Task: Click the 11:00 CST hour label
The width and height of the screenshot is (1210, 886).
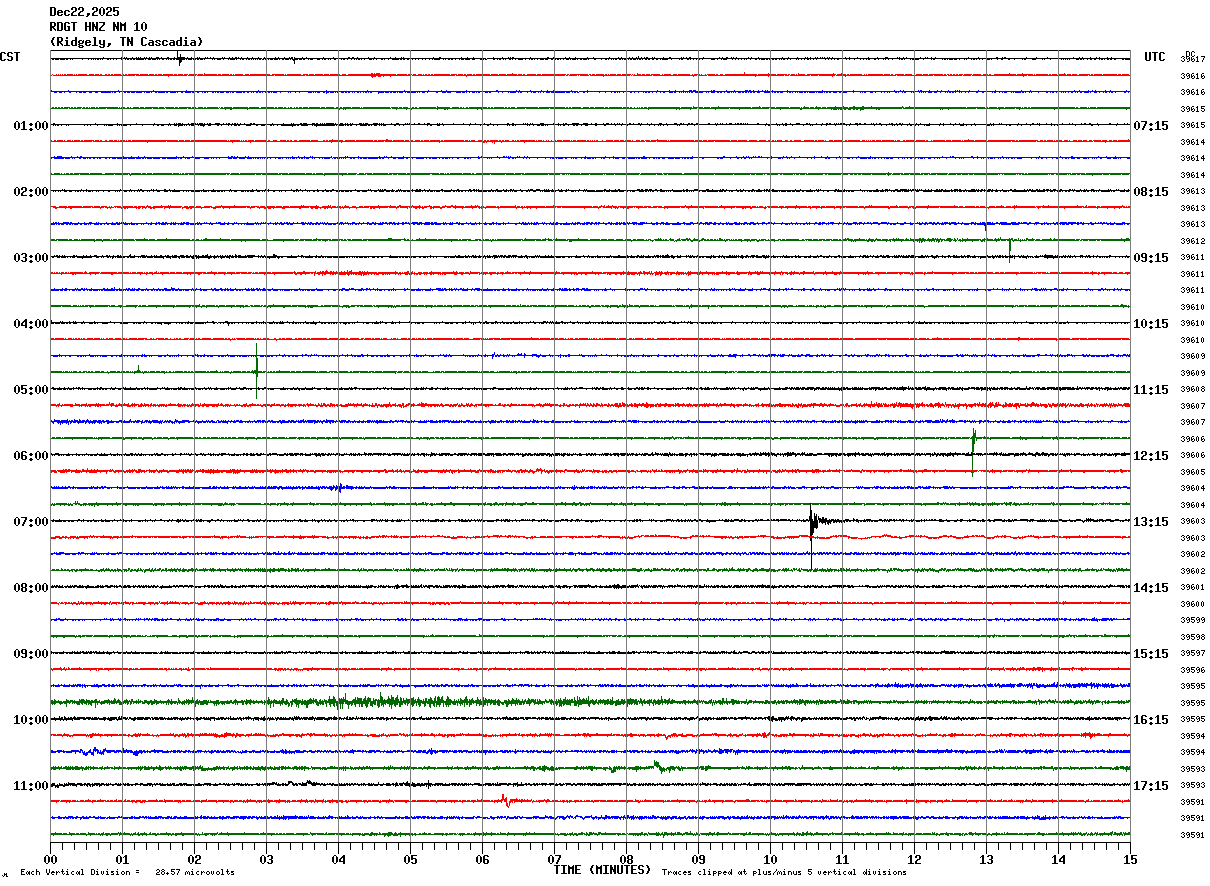Action: [x=30, y=786]
